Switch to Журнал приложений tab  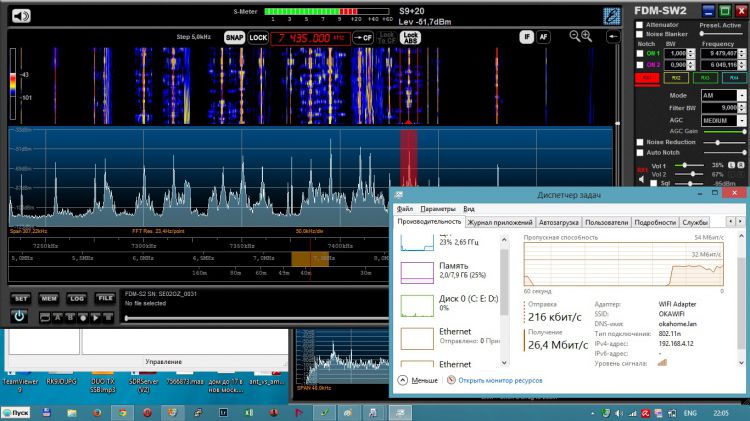coord(500,222)
